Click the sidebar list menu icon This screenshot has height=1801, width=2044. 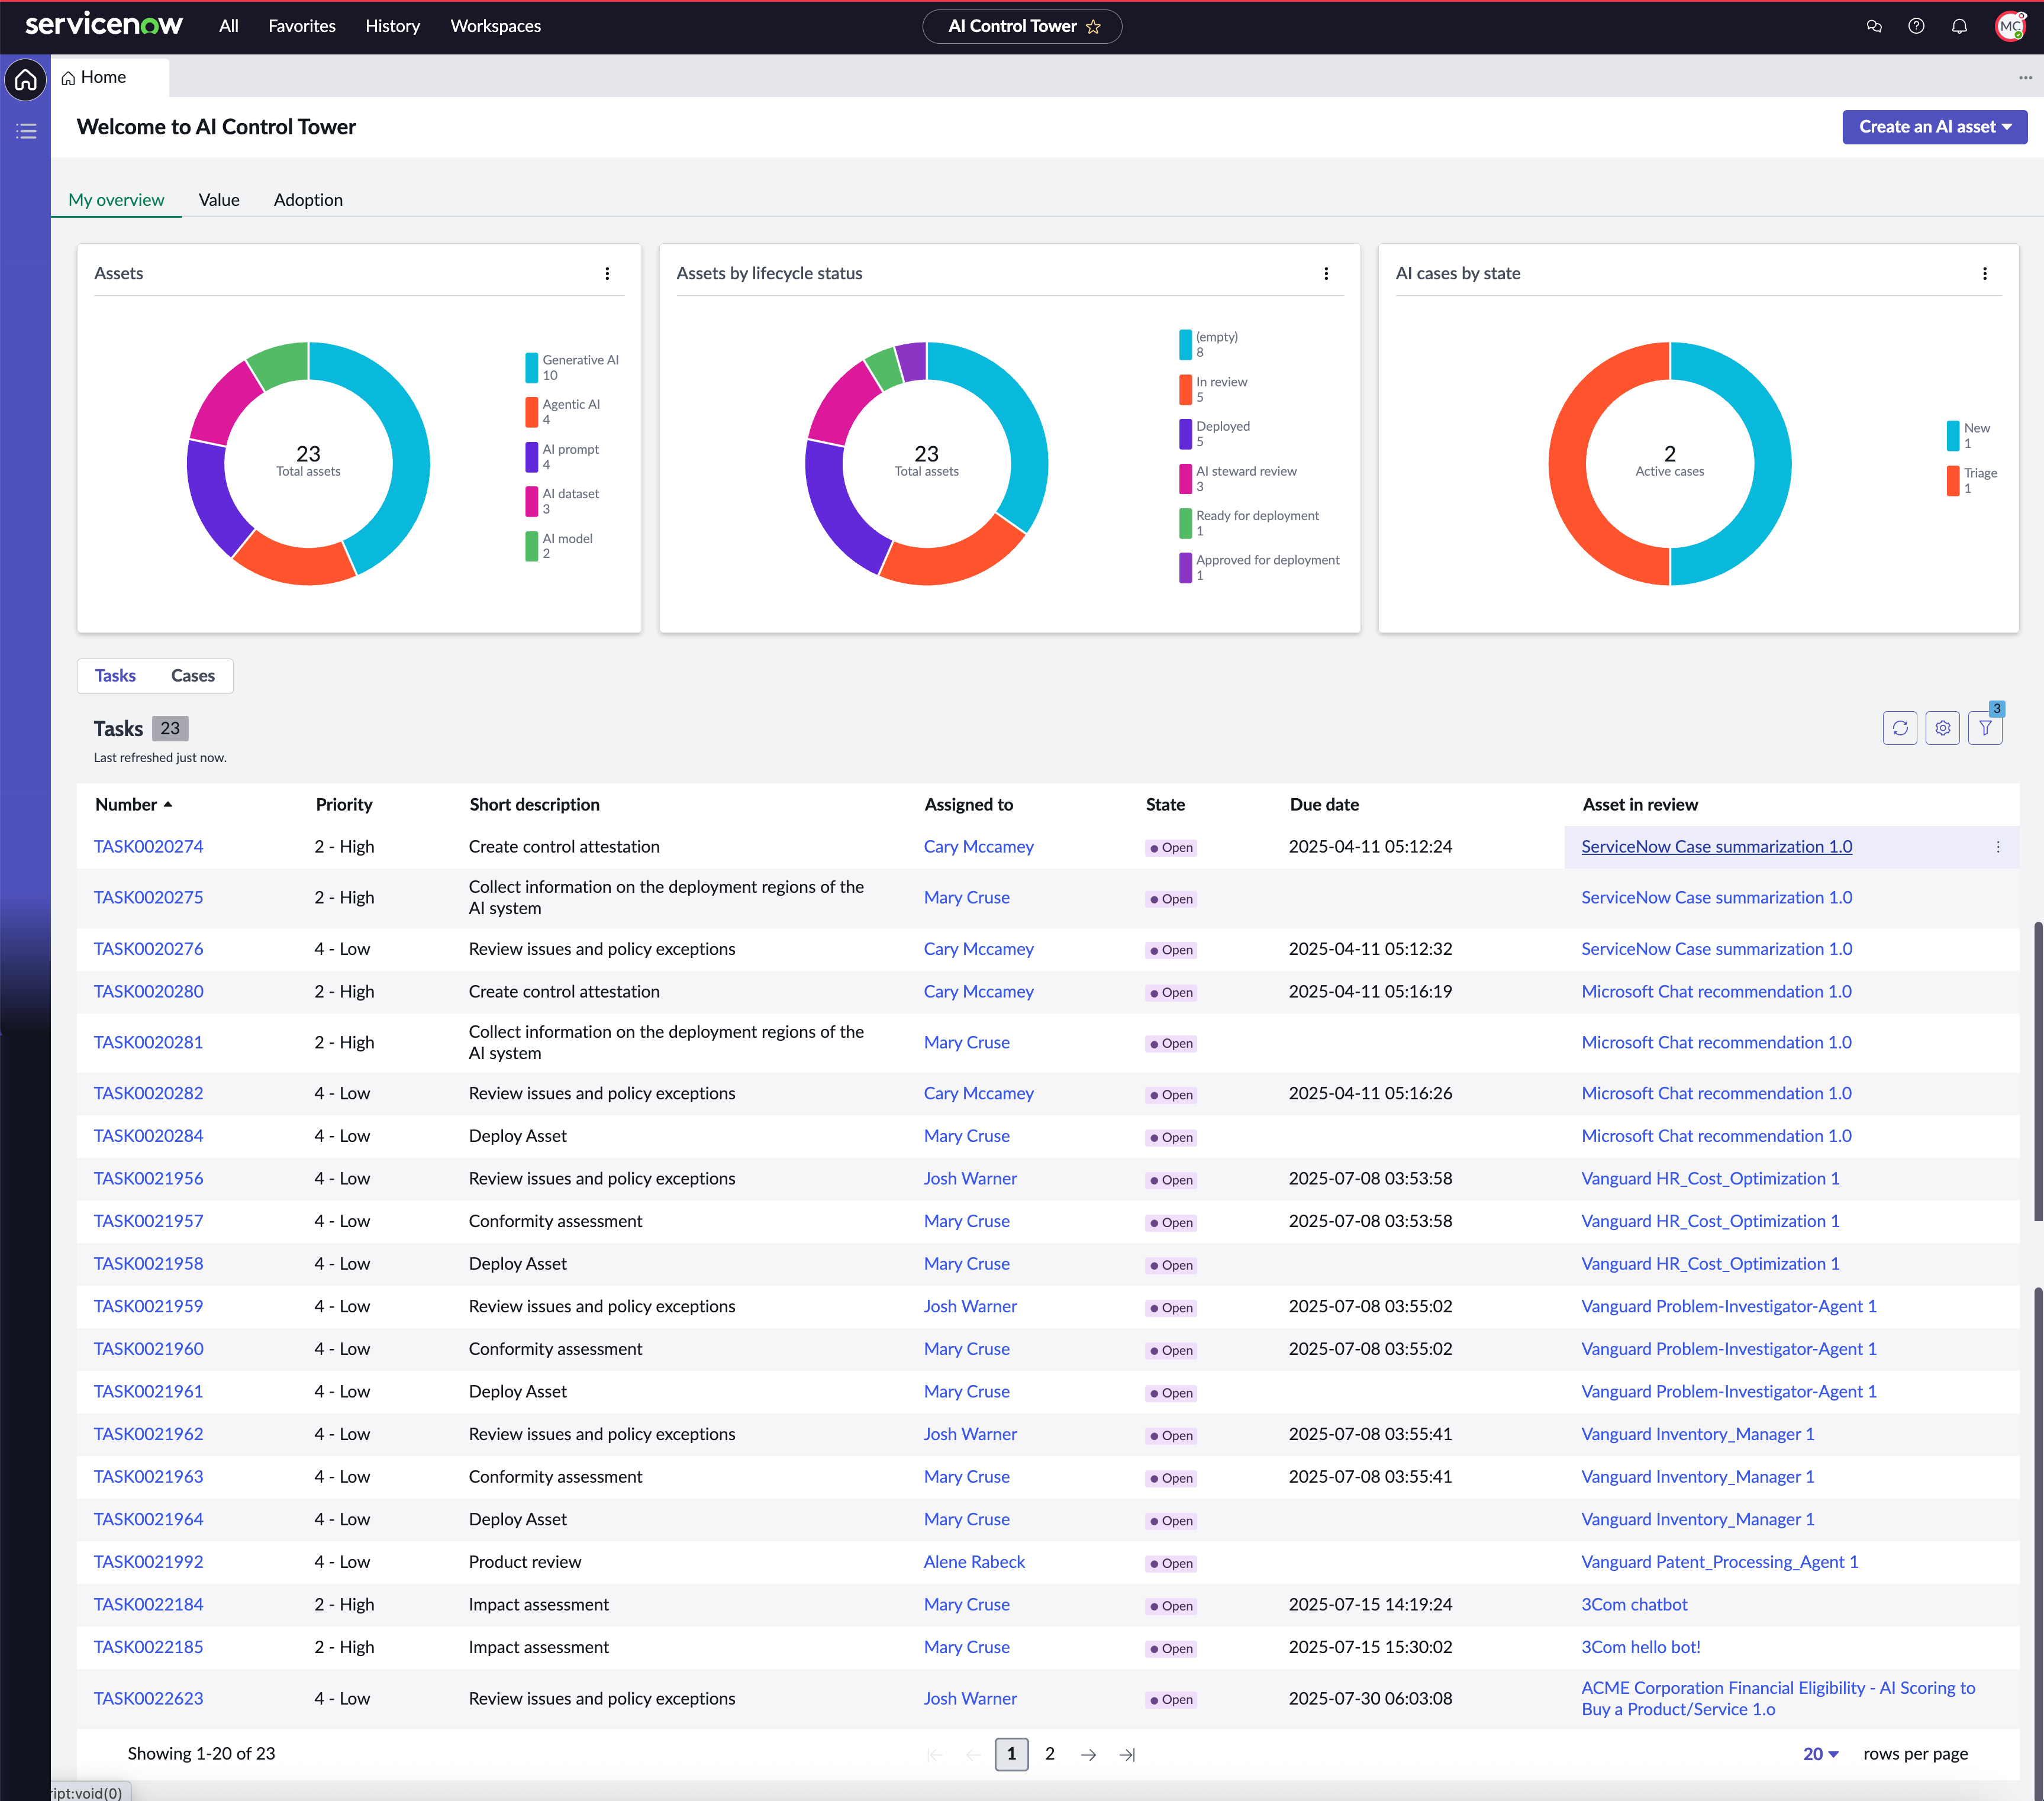26,131
